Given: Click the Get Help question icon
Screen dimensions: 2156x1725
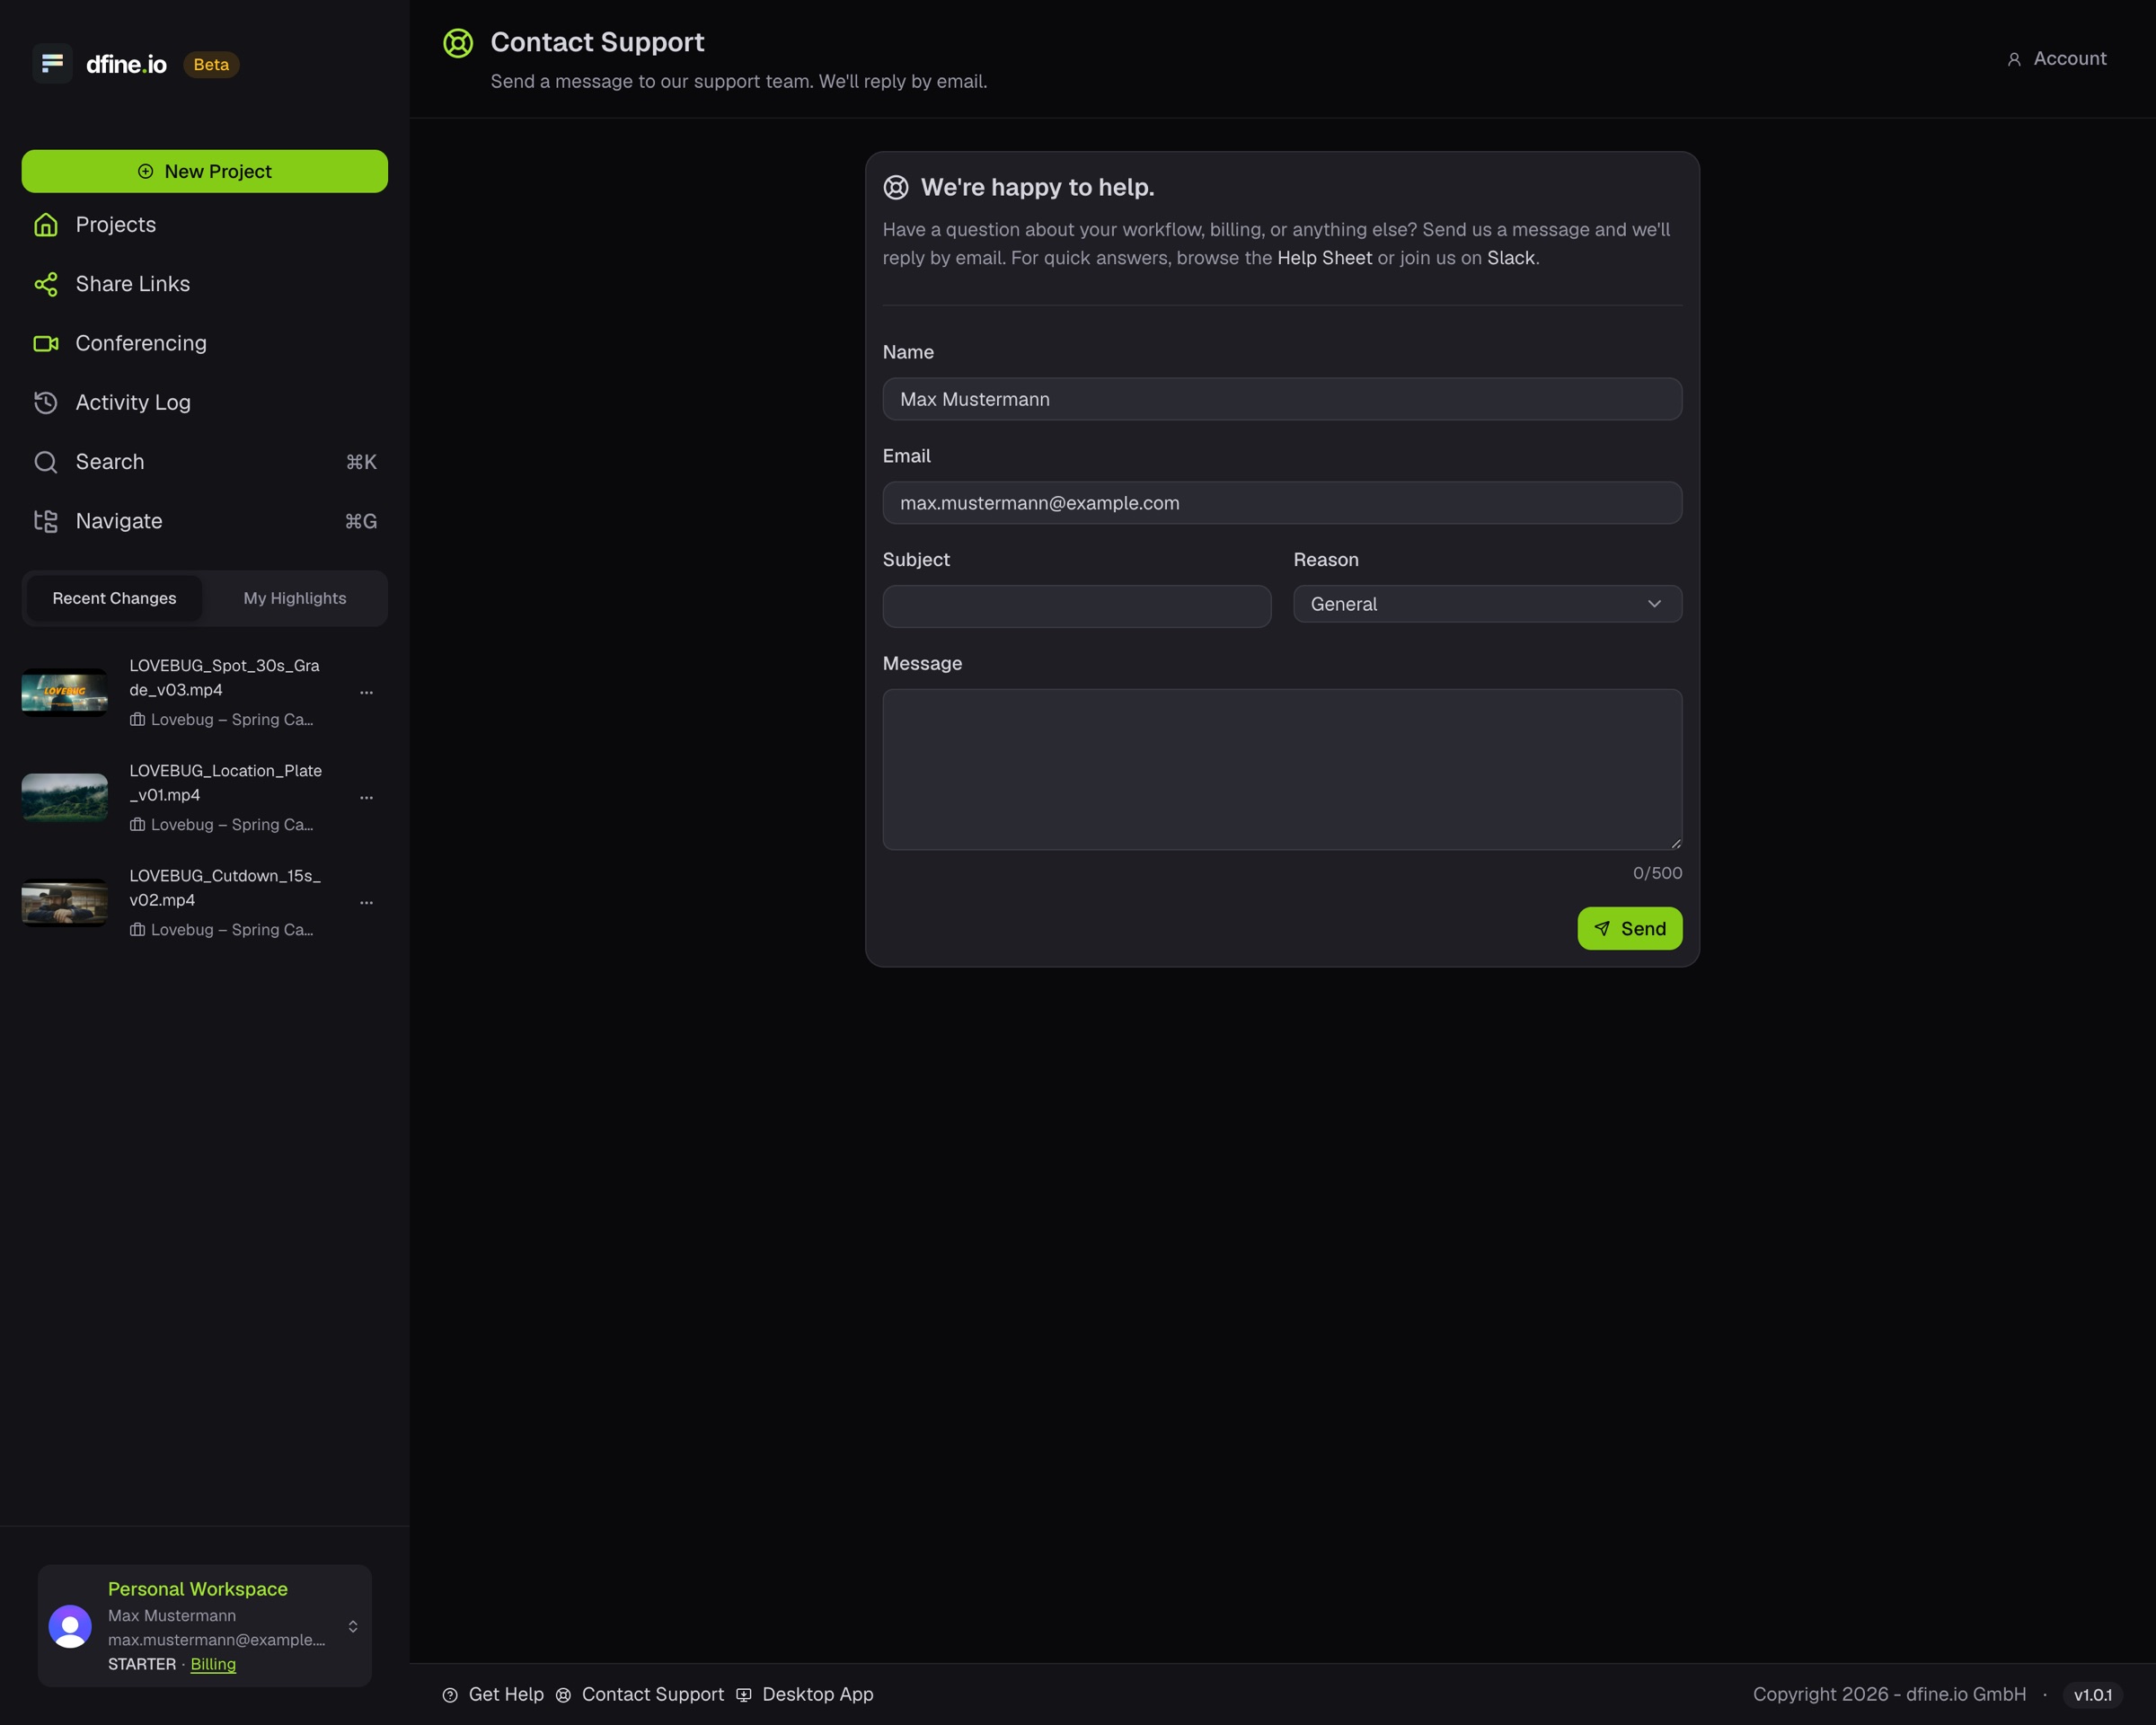Looking at the screenshot, I should click(450, 1694).
